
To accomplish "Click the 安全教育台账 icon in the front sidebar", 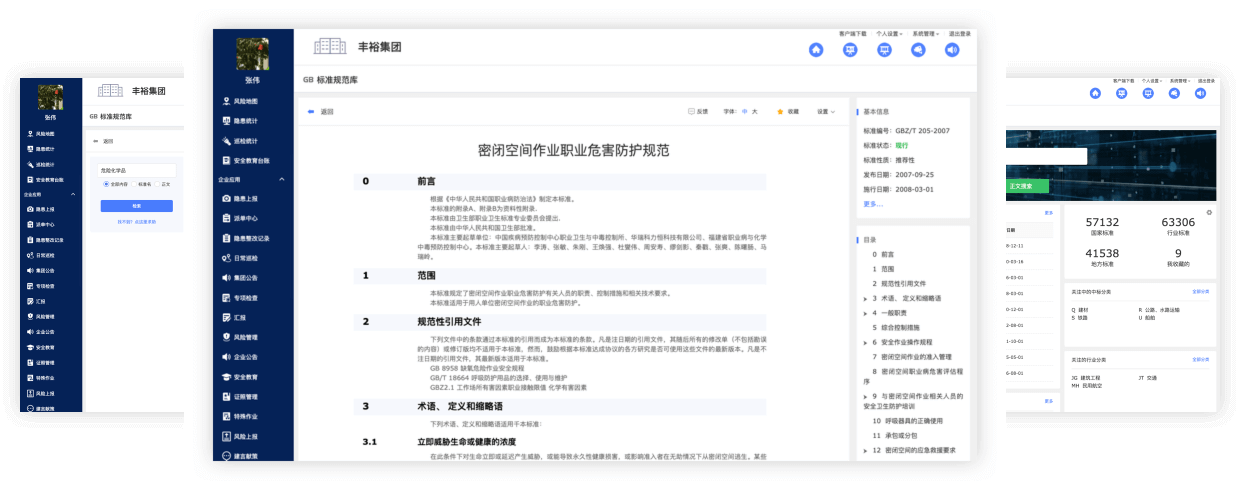I will click(x=226, y=160).
